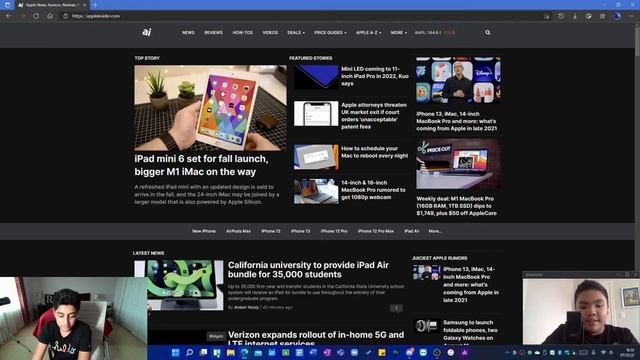This screenshot has height=360, width=640.
Task: Expand the MORE dropdown in navbar
Action: tap(398, 33)
